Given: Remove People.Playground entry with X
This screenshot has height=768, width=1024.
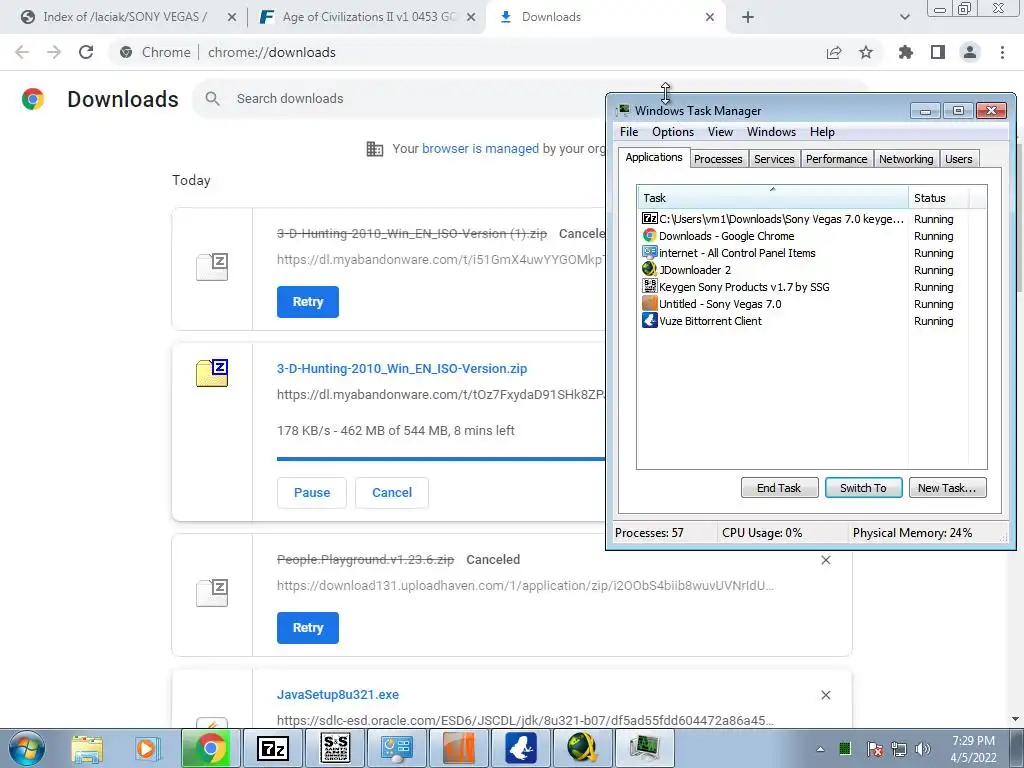Looking at the screenshot, I should tap(825, 560).
